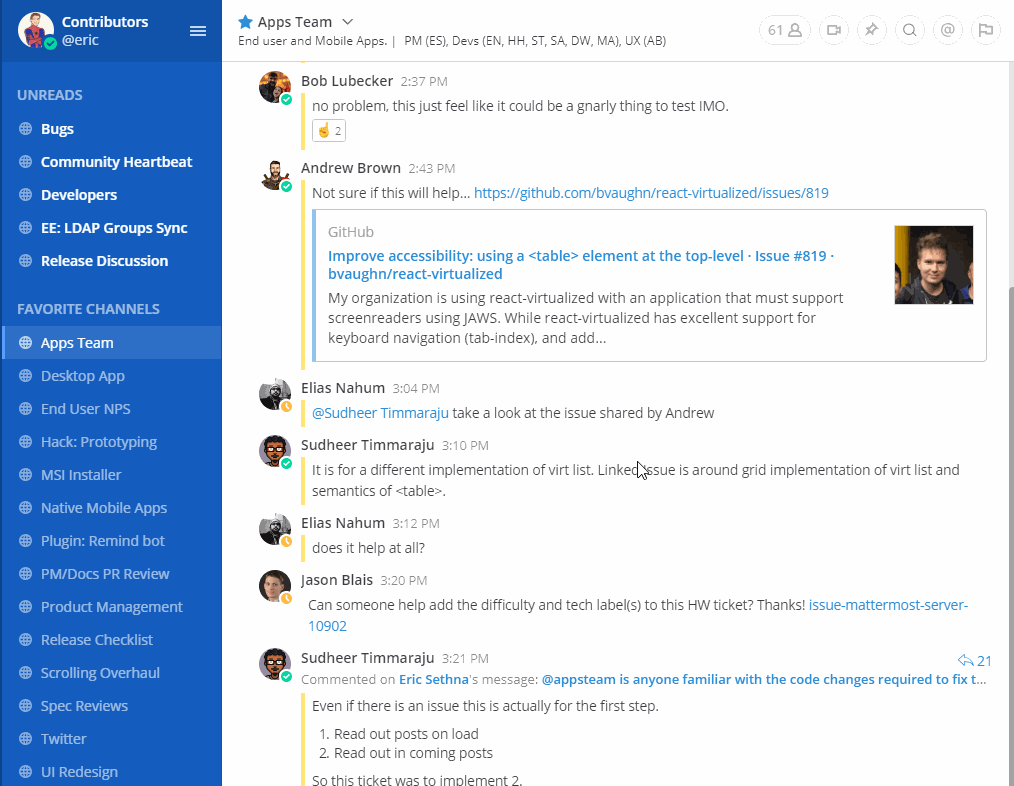Click Eric's profile avatar in sidebar
Image resolution: width=1014 pixels, height=786 pixels.
pyautogui.click(x=36, y=30)
